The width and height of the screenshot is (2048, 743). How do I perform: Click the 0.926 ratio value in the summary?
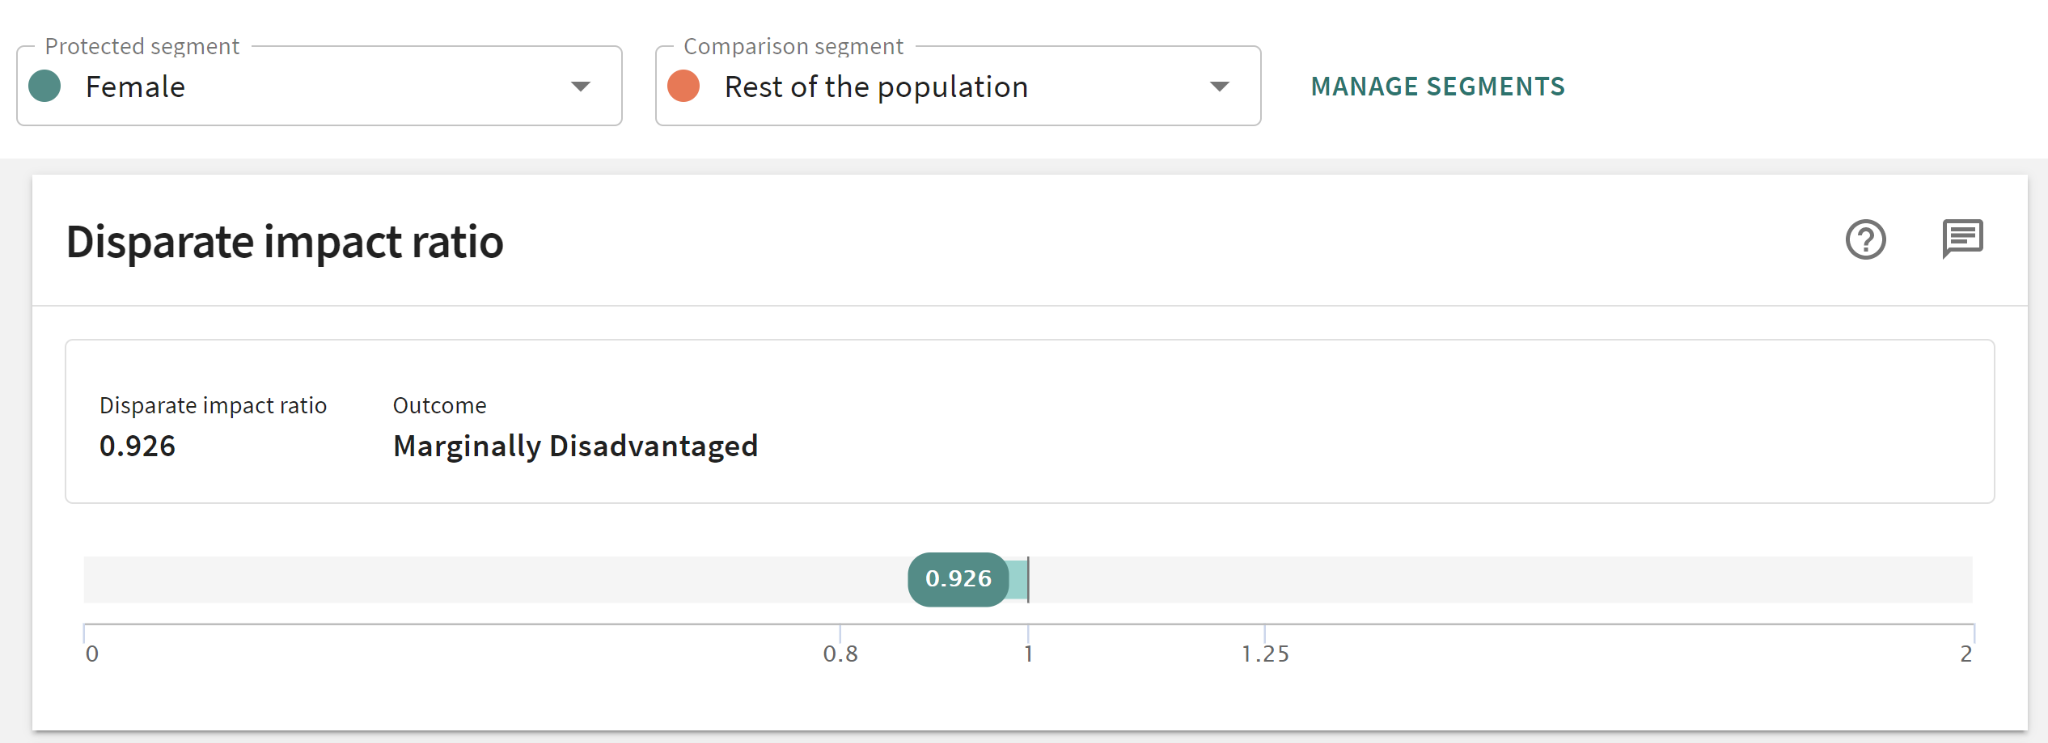pyautogui.click(x=137, y=446)
